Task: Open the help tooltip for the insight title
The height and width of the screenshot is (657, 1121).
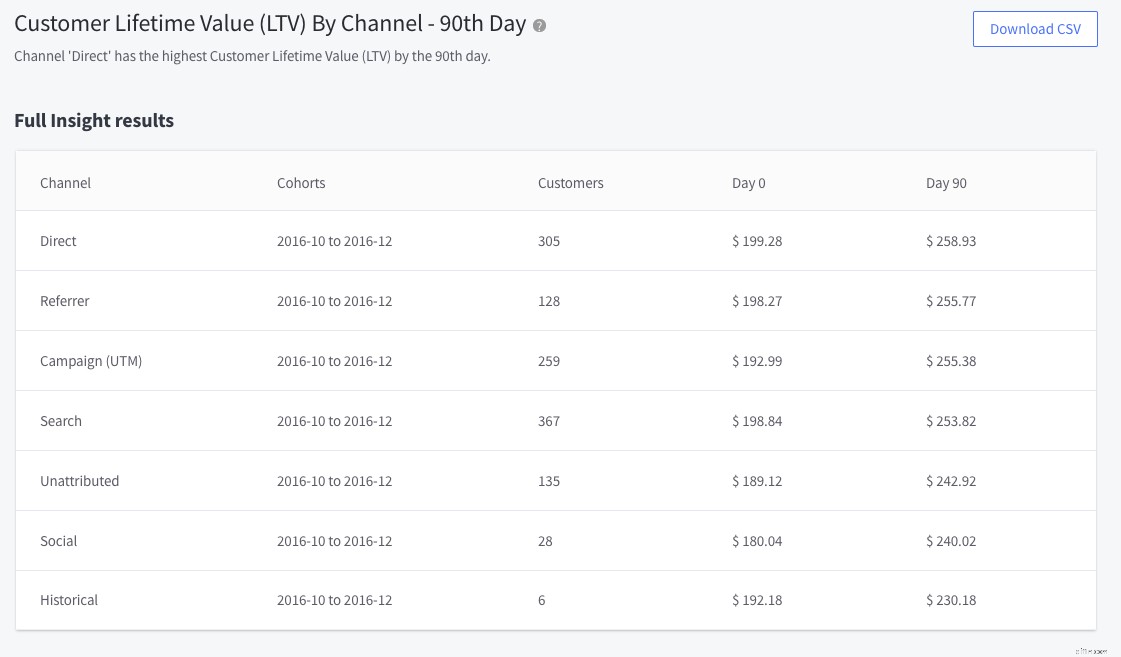Action: (x=539, y=25)
